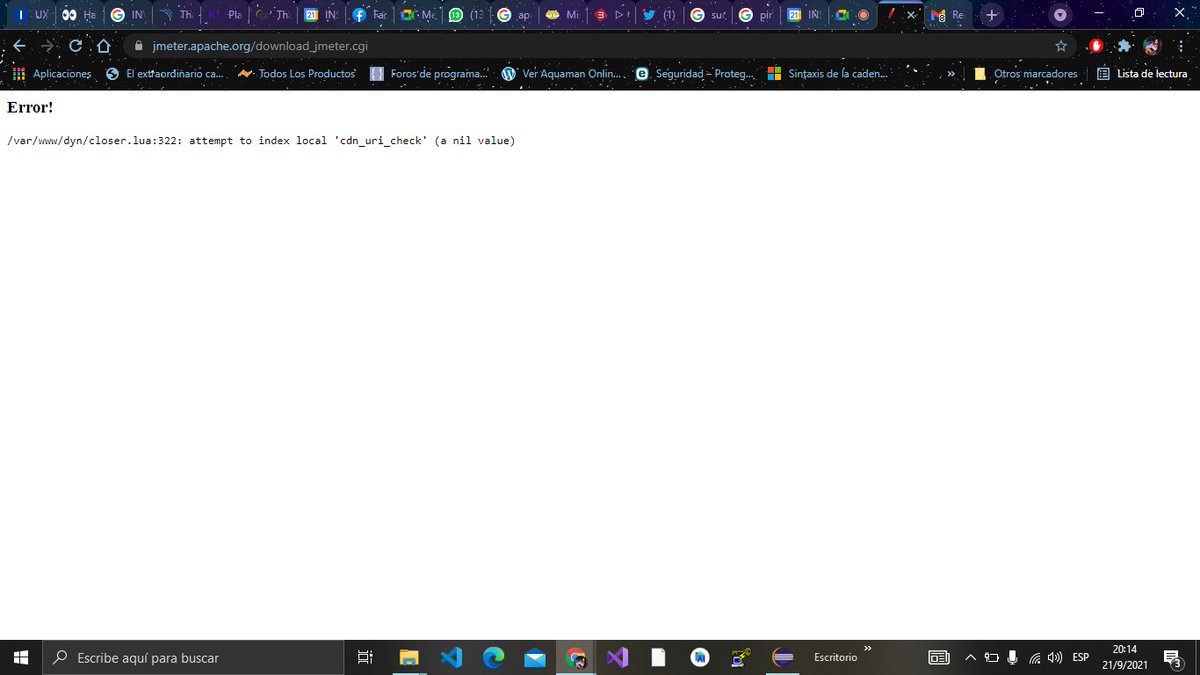Open Chrome from the taskbar
The width and height of the screenshot is (1200, 675).
click(x=576, y=657)
